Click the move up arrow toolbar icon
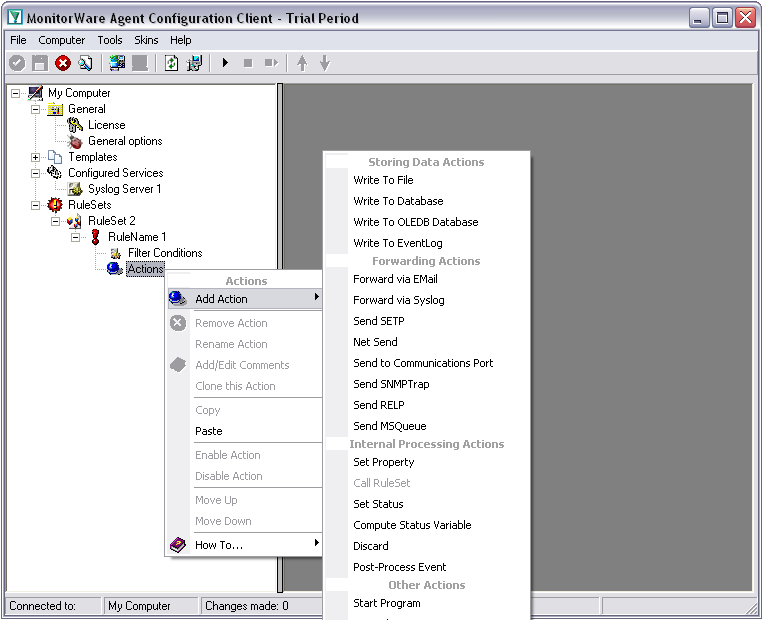The image size is (763, 620). 302,63
